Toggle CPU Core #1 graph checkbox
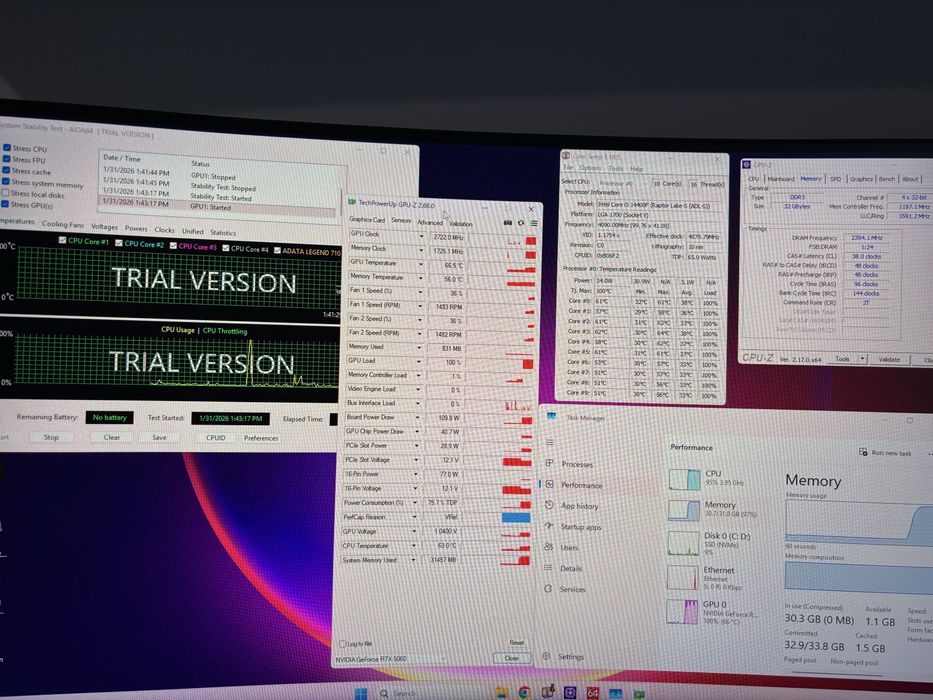The image size is (933, 700). point(62,240)
